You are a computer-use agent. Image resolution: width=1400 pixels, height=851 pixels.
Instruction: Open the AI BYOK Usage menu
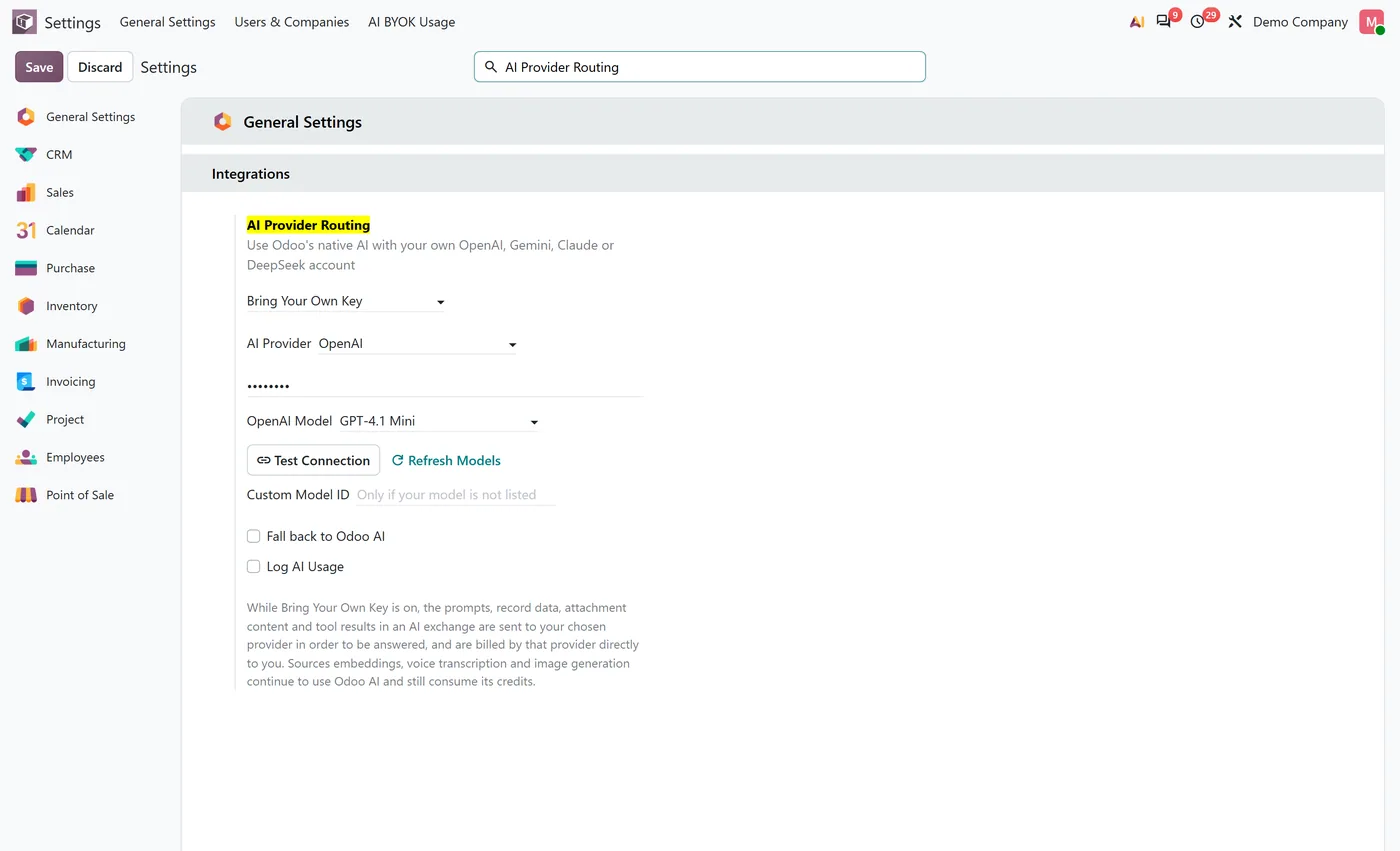pyautogui.click(x=411, y=22)
